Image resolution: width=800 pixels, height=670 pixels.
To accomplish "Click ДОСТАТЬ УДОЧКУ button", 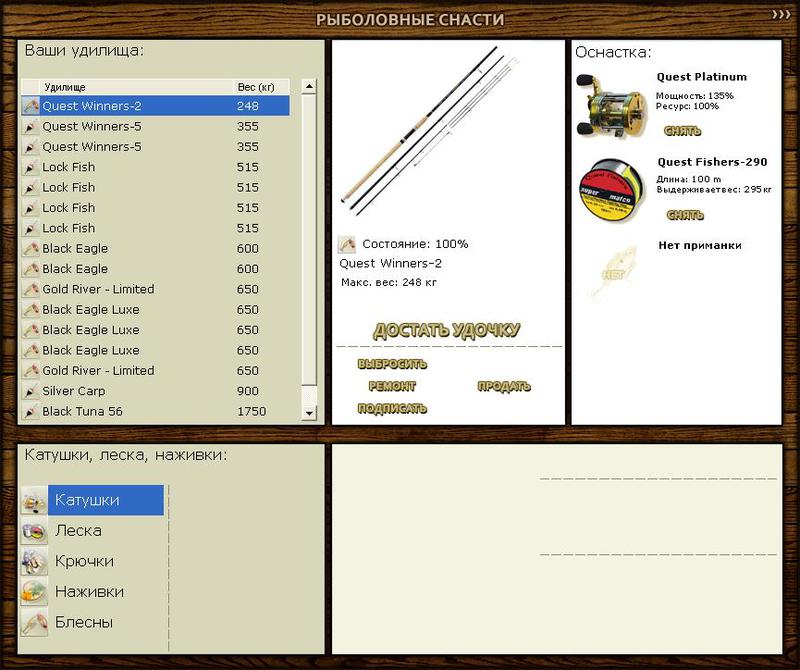I will coord(446,331).
